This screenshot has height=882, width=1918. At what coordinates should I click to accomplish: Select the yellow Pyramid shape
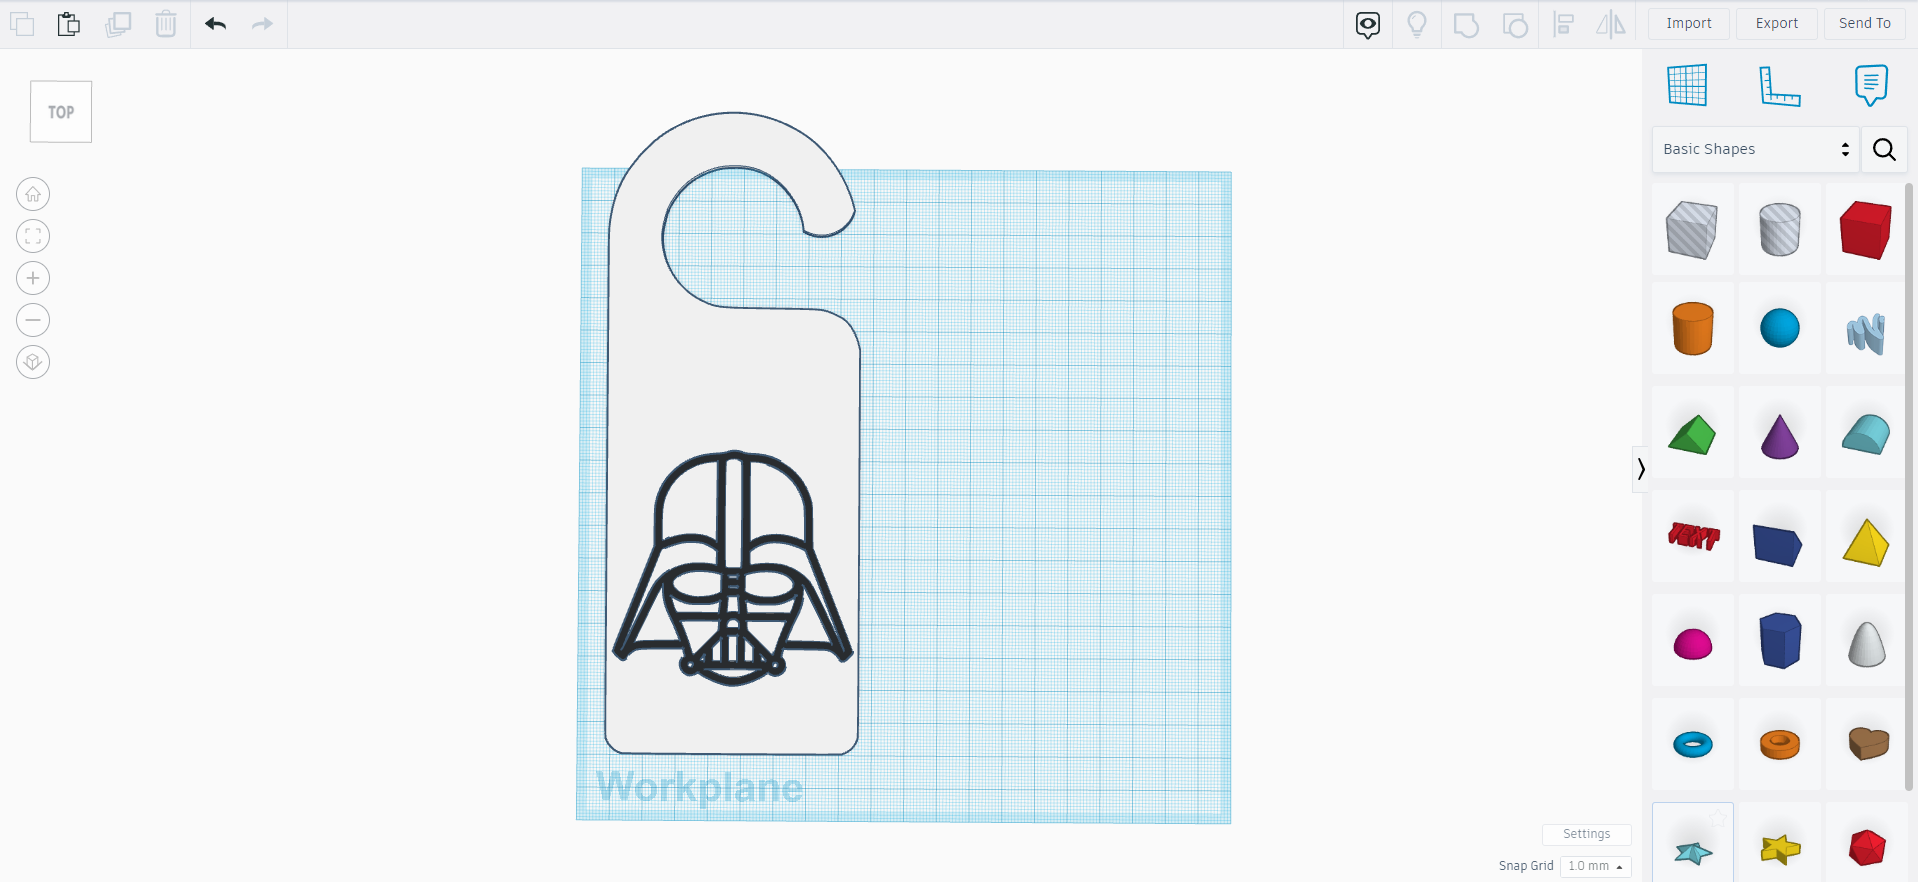pyautogui.click(x=1865, y=542)
